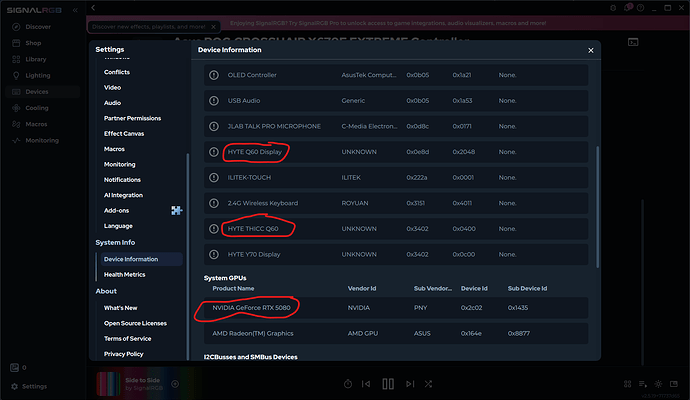
Task: Open What's New under About
Action: 121,308
